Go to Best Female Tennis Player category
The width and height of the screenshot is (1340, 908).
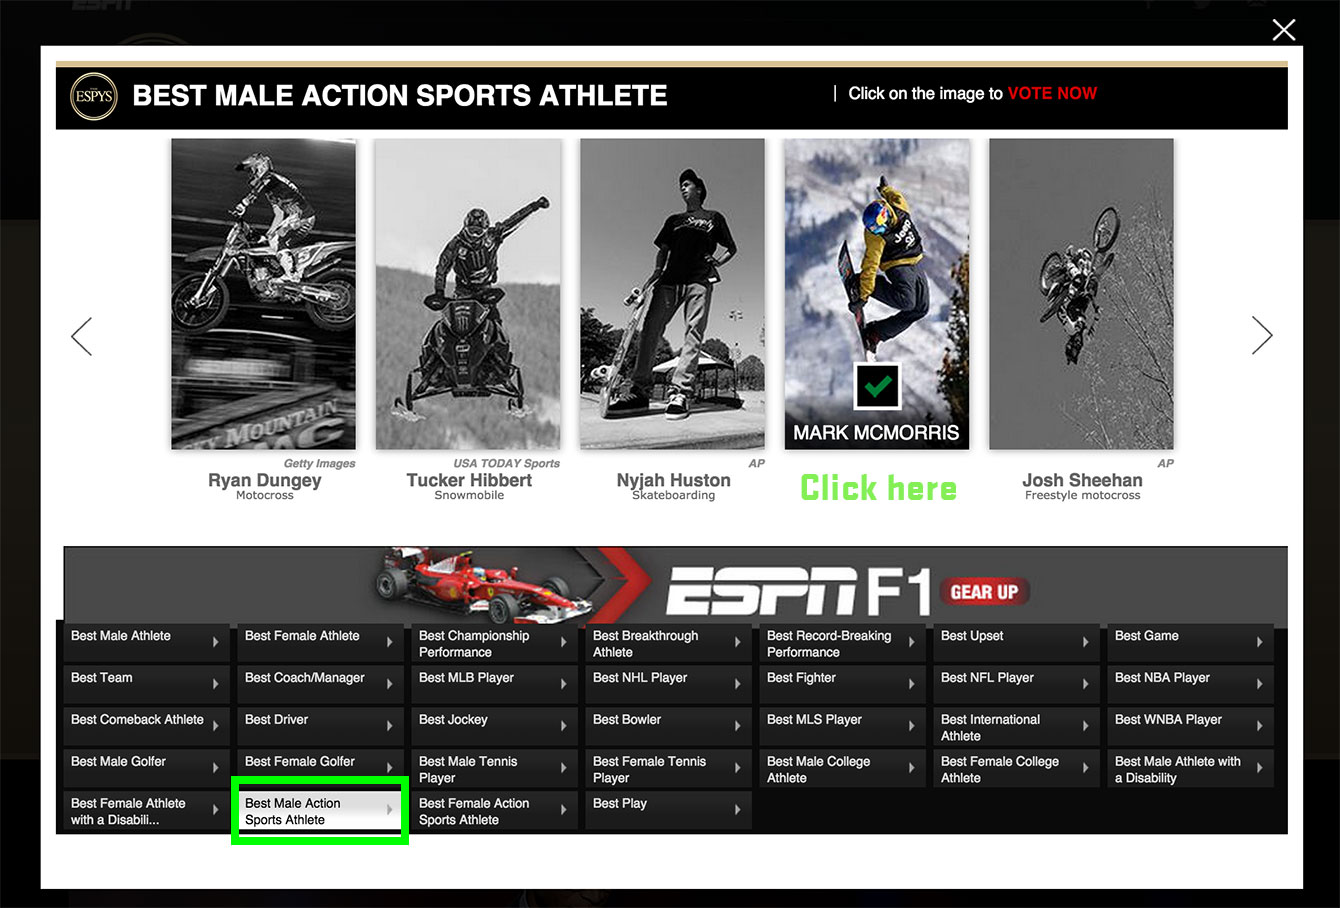click(x=668, y=768)
